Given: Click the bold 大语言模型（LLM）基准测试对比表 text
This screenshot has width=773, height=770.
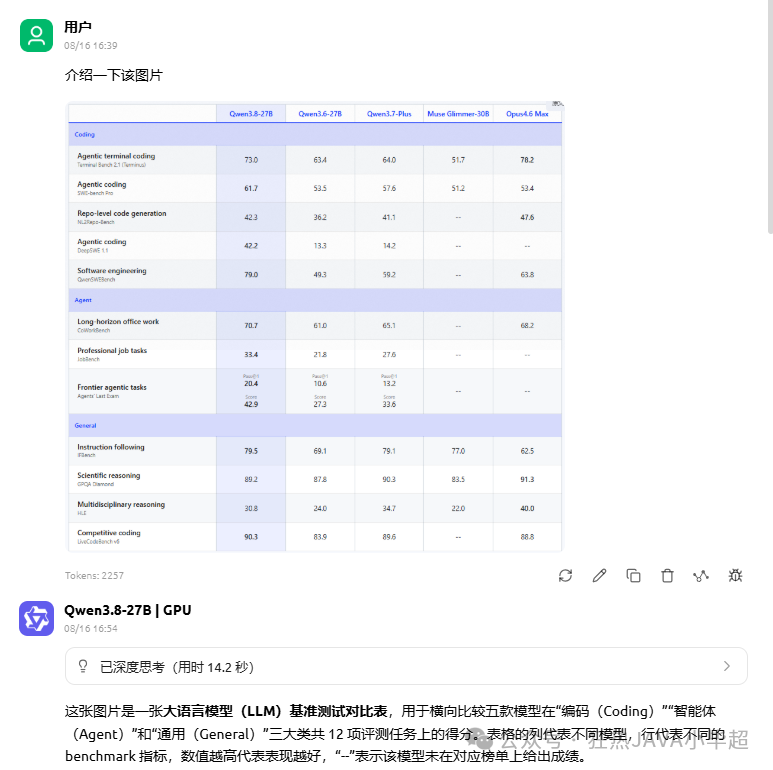Looking at the screenshot, I should 275,711.
